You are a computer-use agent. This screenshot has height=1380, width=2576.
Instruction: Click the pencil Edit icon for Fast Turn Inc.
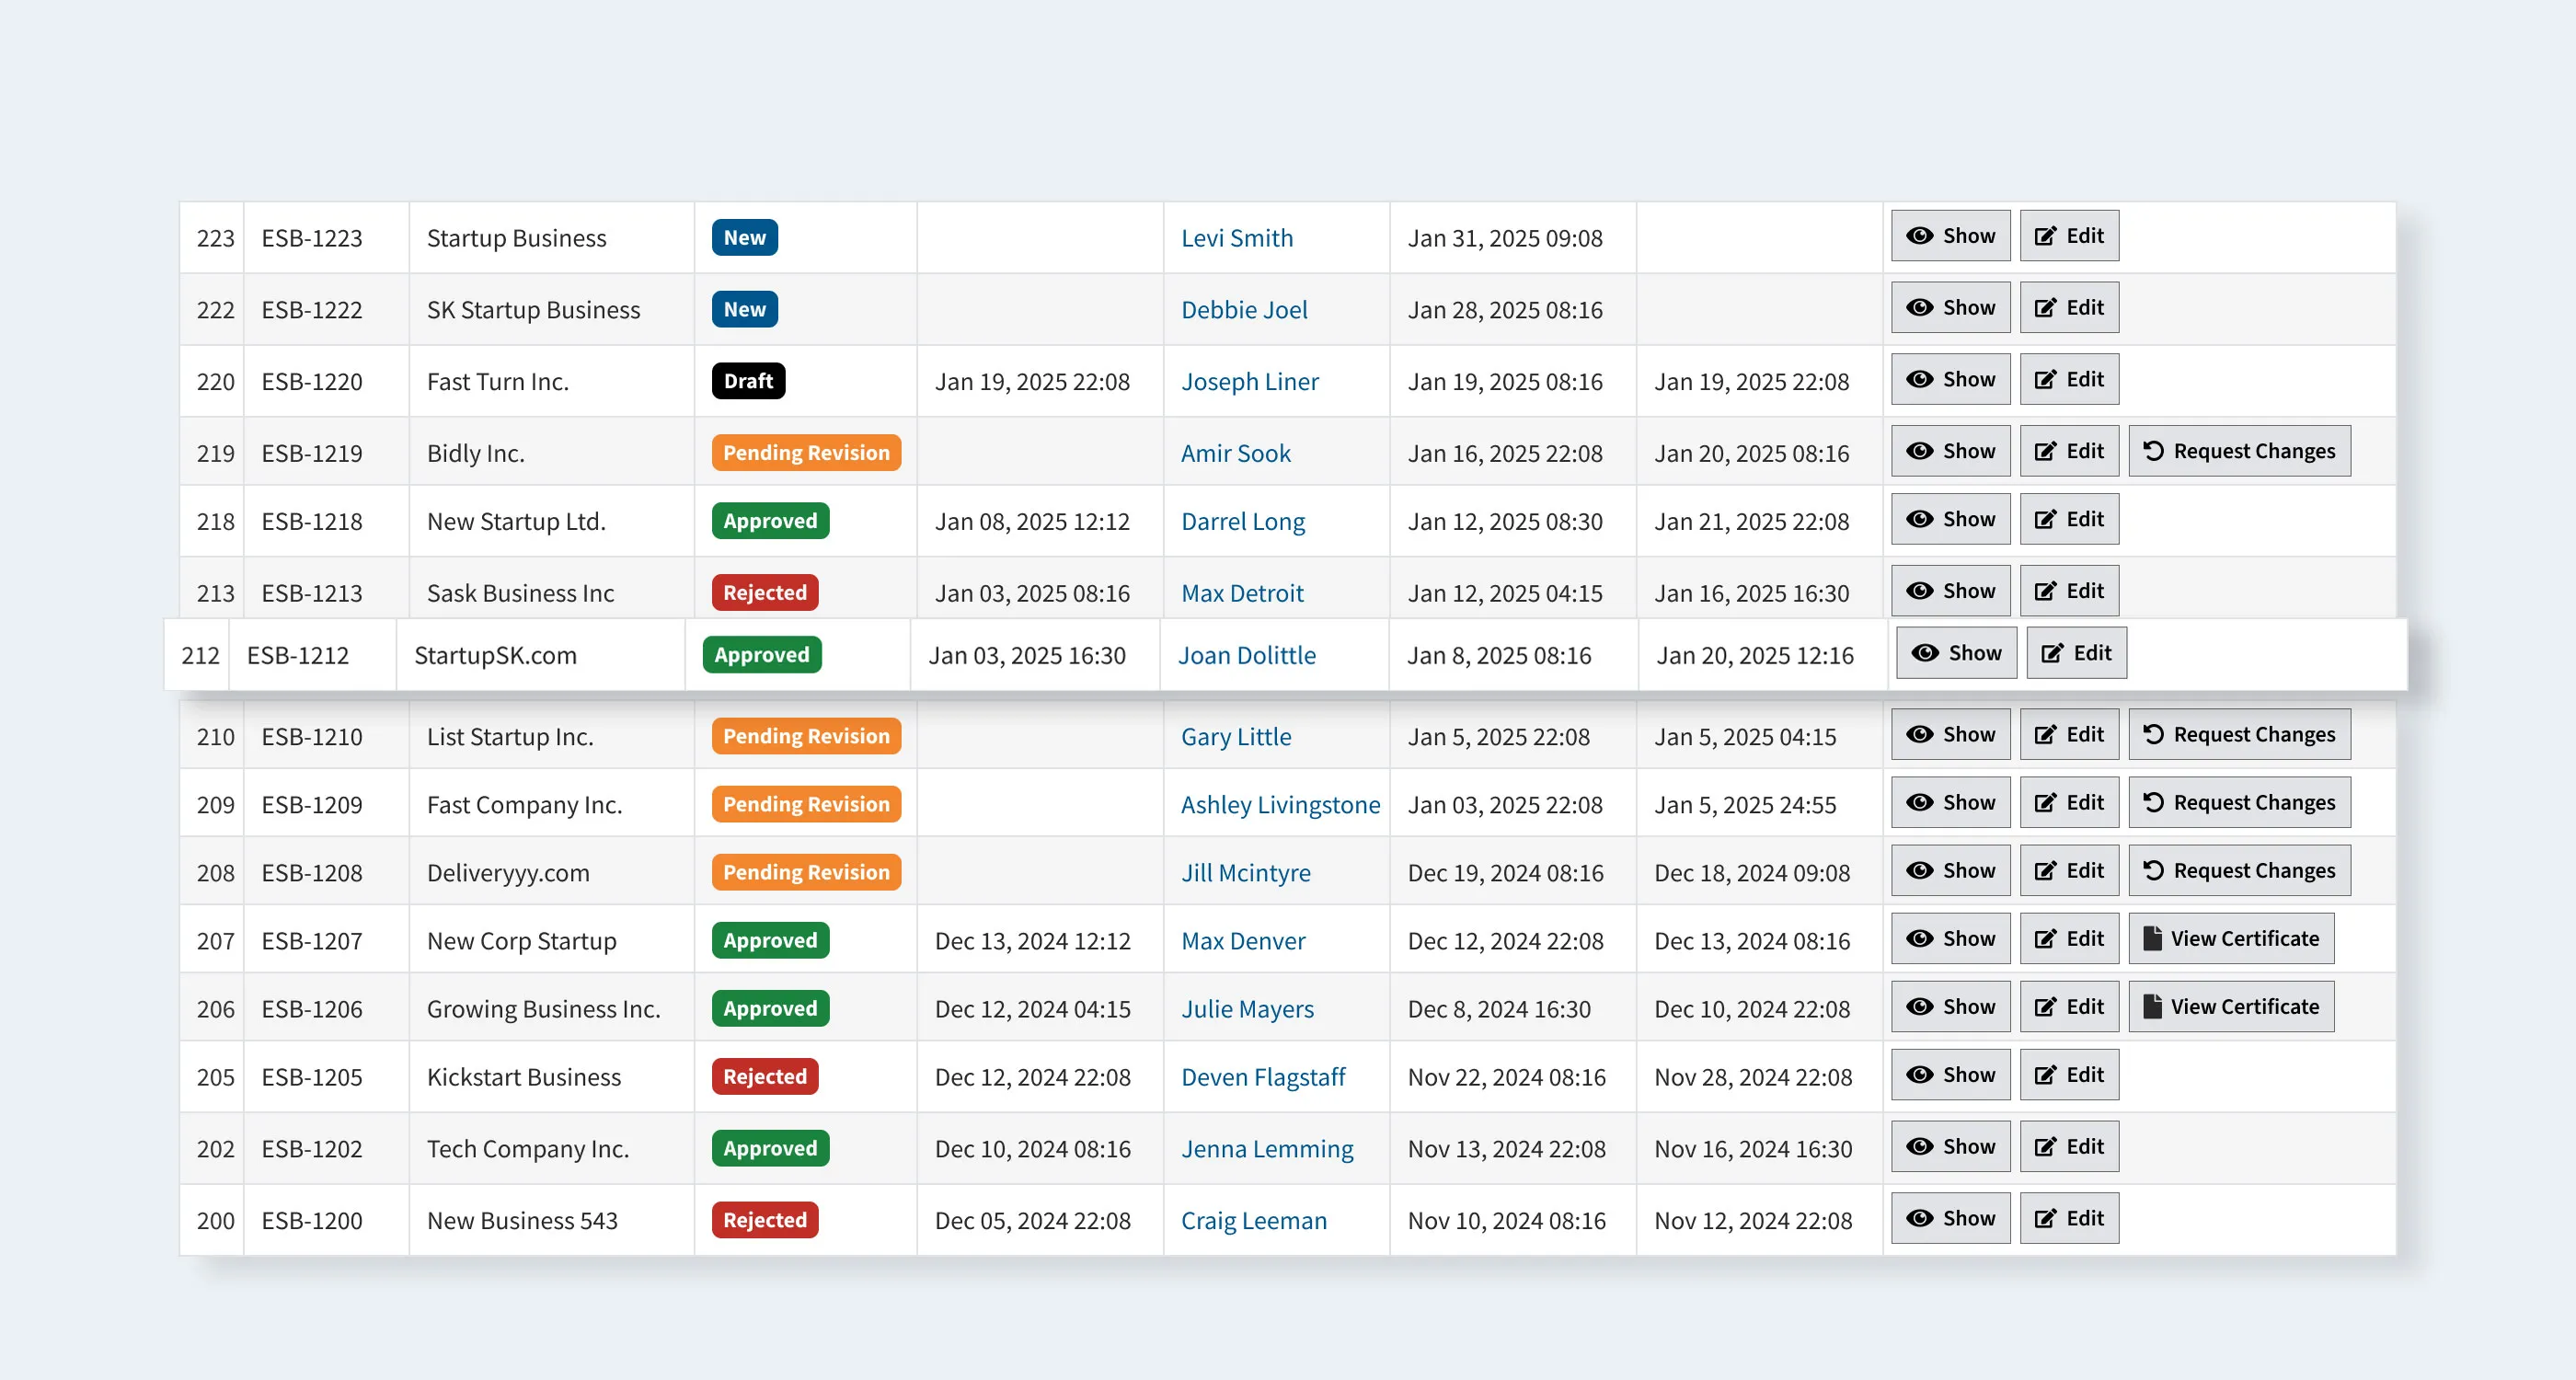tap(2046, 379)
